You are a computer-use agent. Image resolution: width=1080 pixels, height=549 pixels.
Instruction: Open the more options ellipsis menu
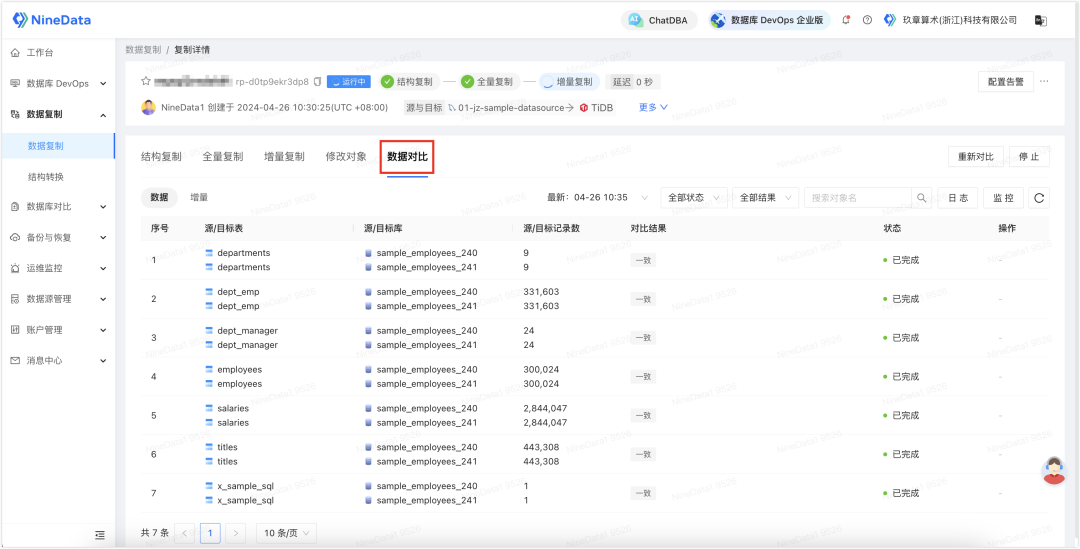[1044, 81]
